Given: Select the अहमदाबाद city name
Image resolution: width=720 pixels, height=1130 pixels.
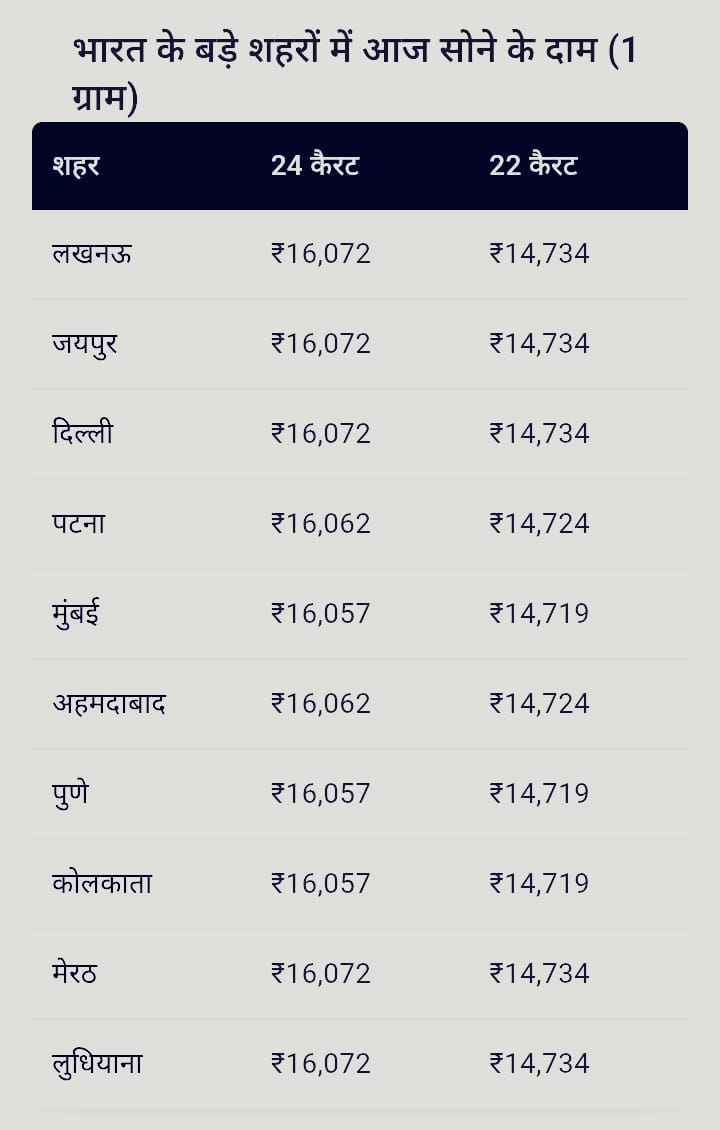Looking at the screenshot, I should click(109, 703).
